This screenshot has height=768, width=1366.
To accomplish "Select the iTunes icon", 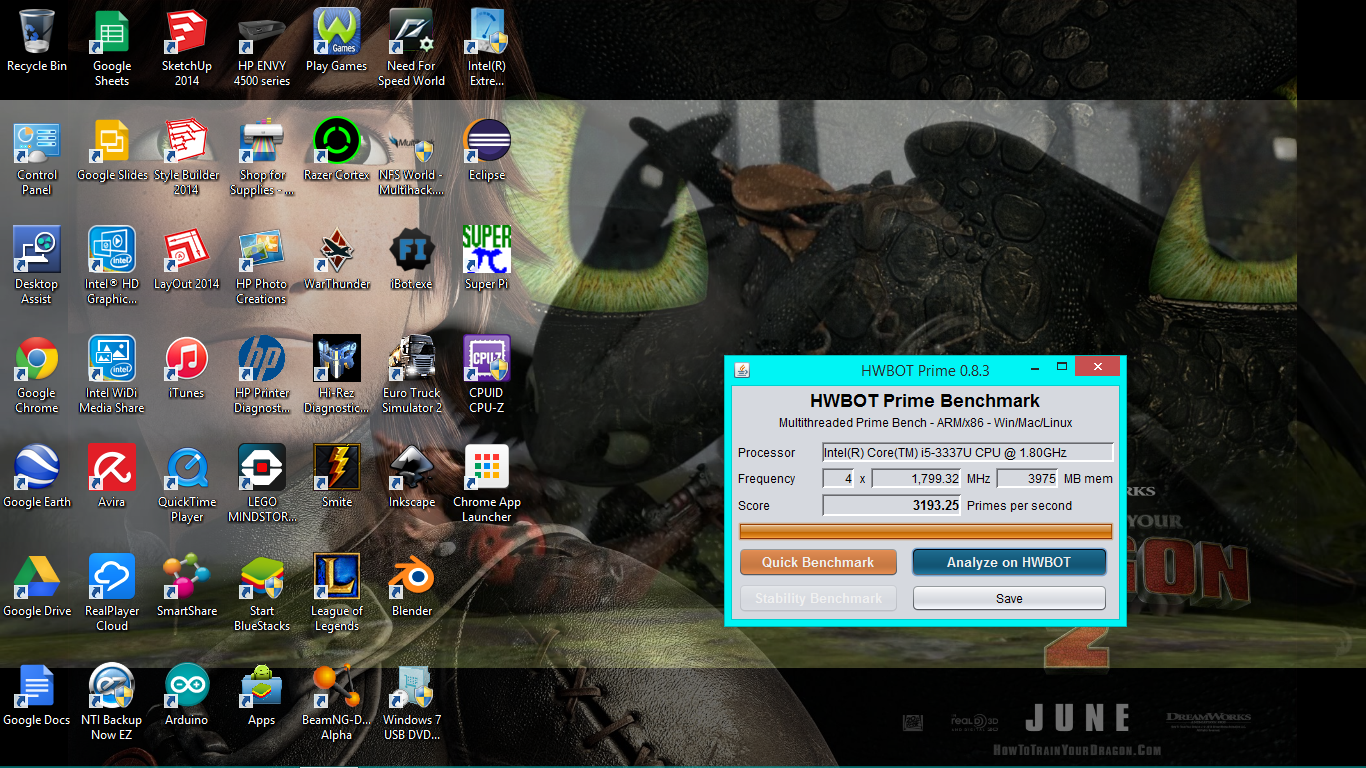I will click(187, 359).
